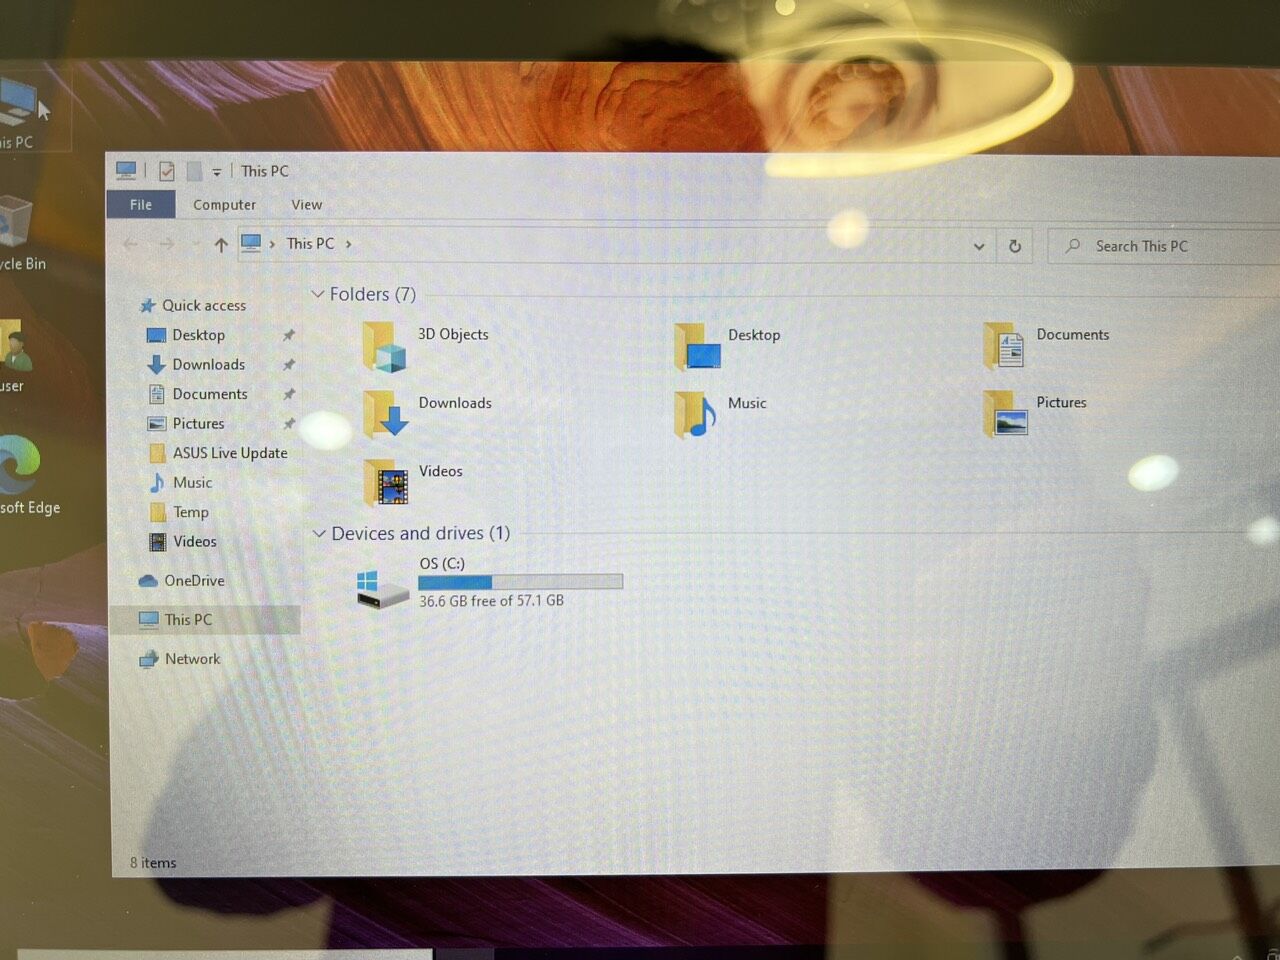Open the Desktop folder icon in Folders

(x=697, y=346)
